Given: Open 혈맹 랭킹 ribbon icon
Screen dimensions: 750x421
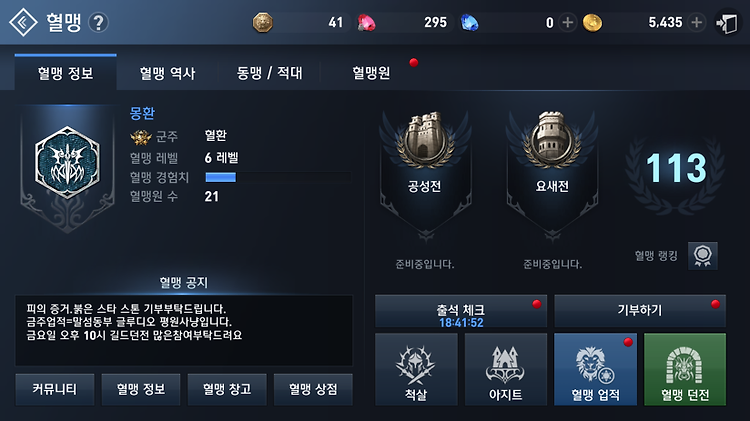Looking at the screenshot, I should pos(703,255).
